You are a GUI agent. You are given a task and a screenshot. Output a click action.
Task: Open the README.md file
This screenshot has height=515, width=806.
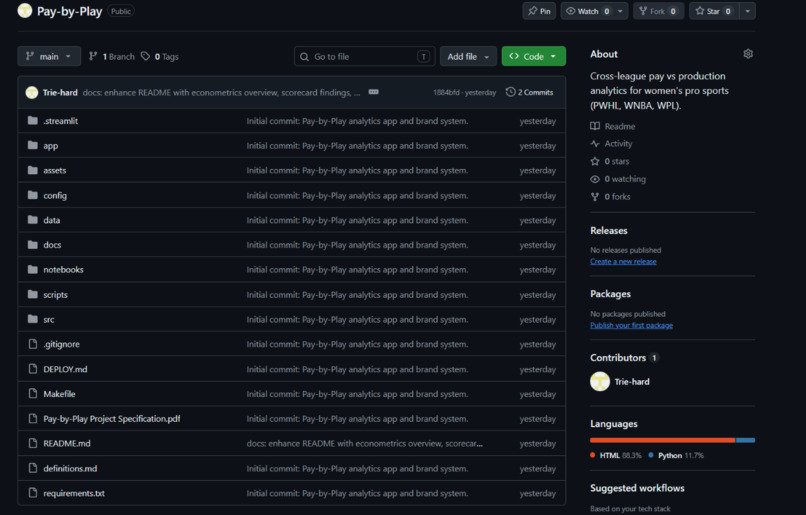point(67,443)
